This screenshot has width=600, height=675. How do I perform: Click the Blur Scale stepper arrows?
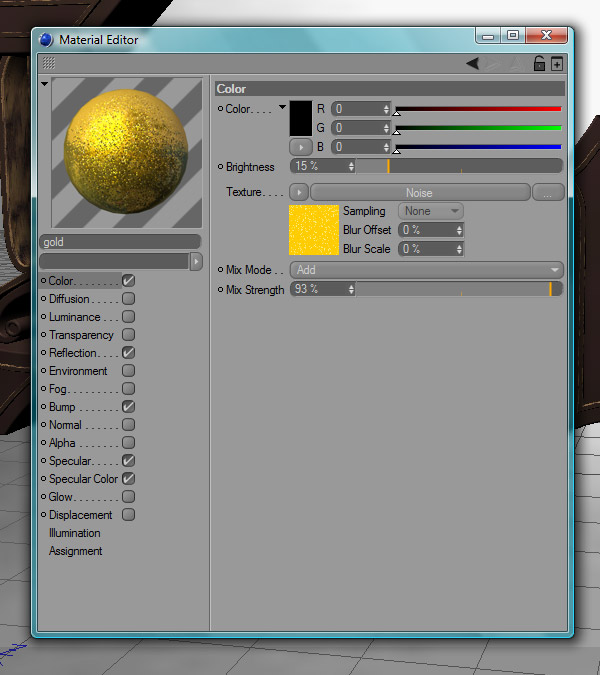[x=459, y=249]
